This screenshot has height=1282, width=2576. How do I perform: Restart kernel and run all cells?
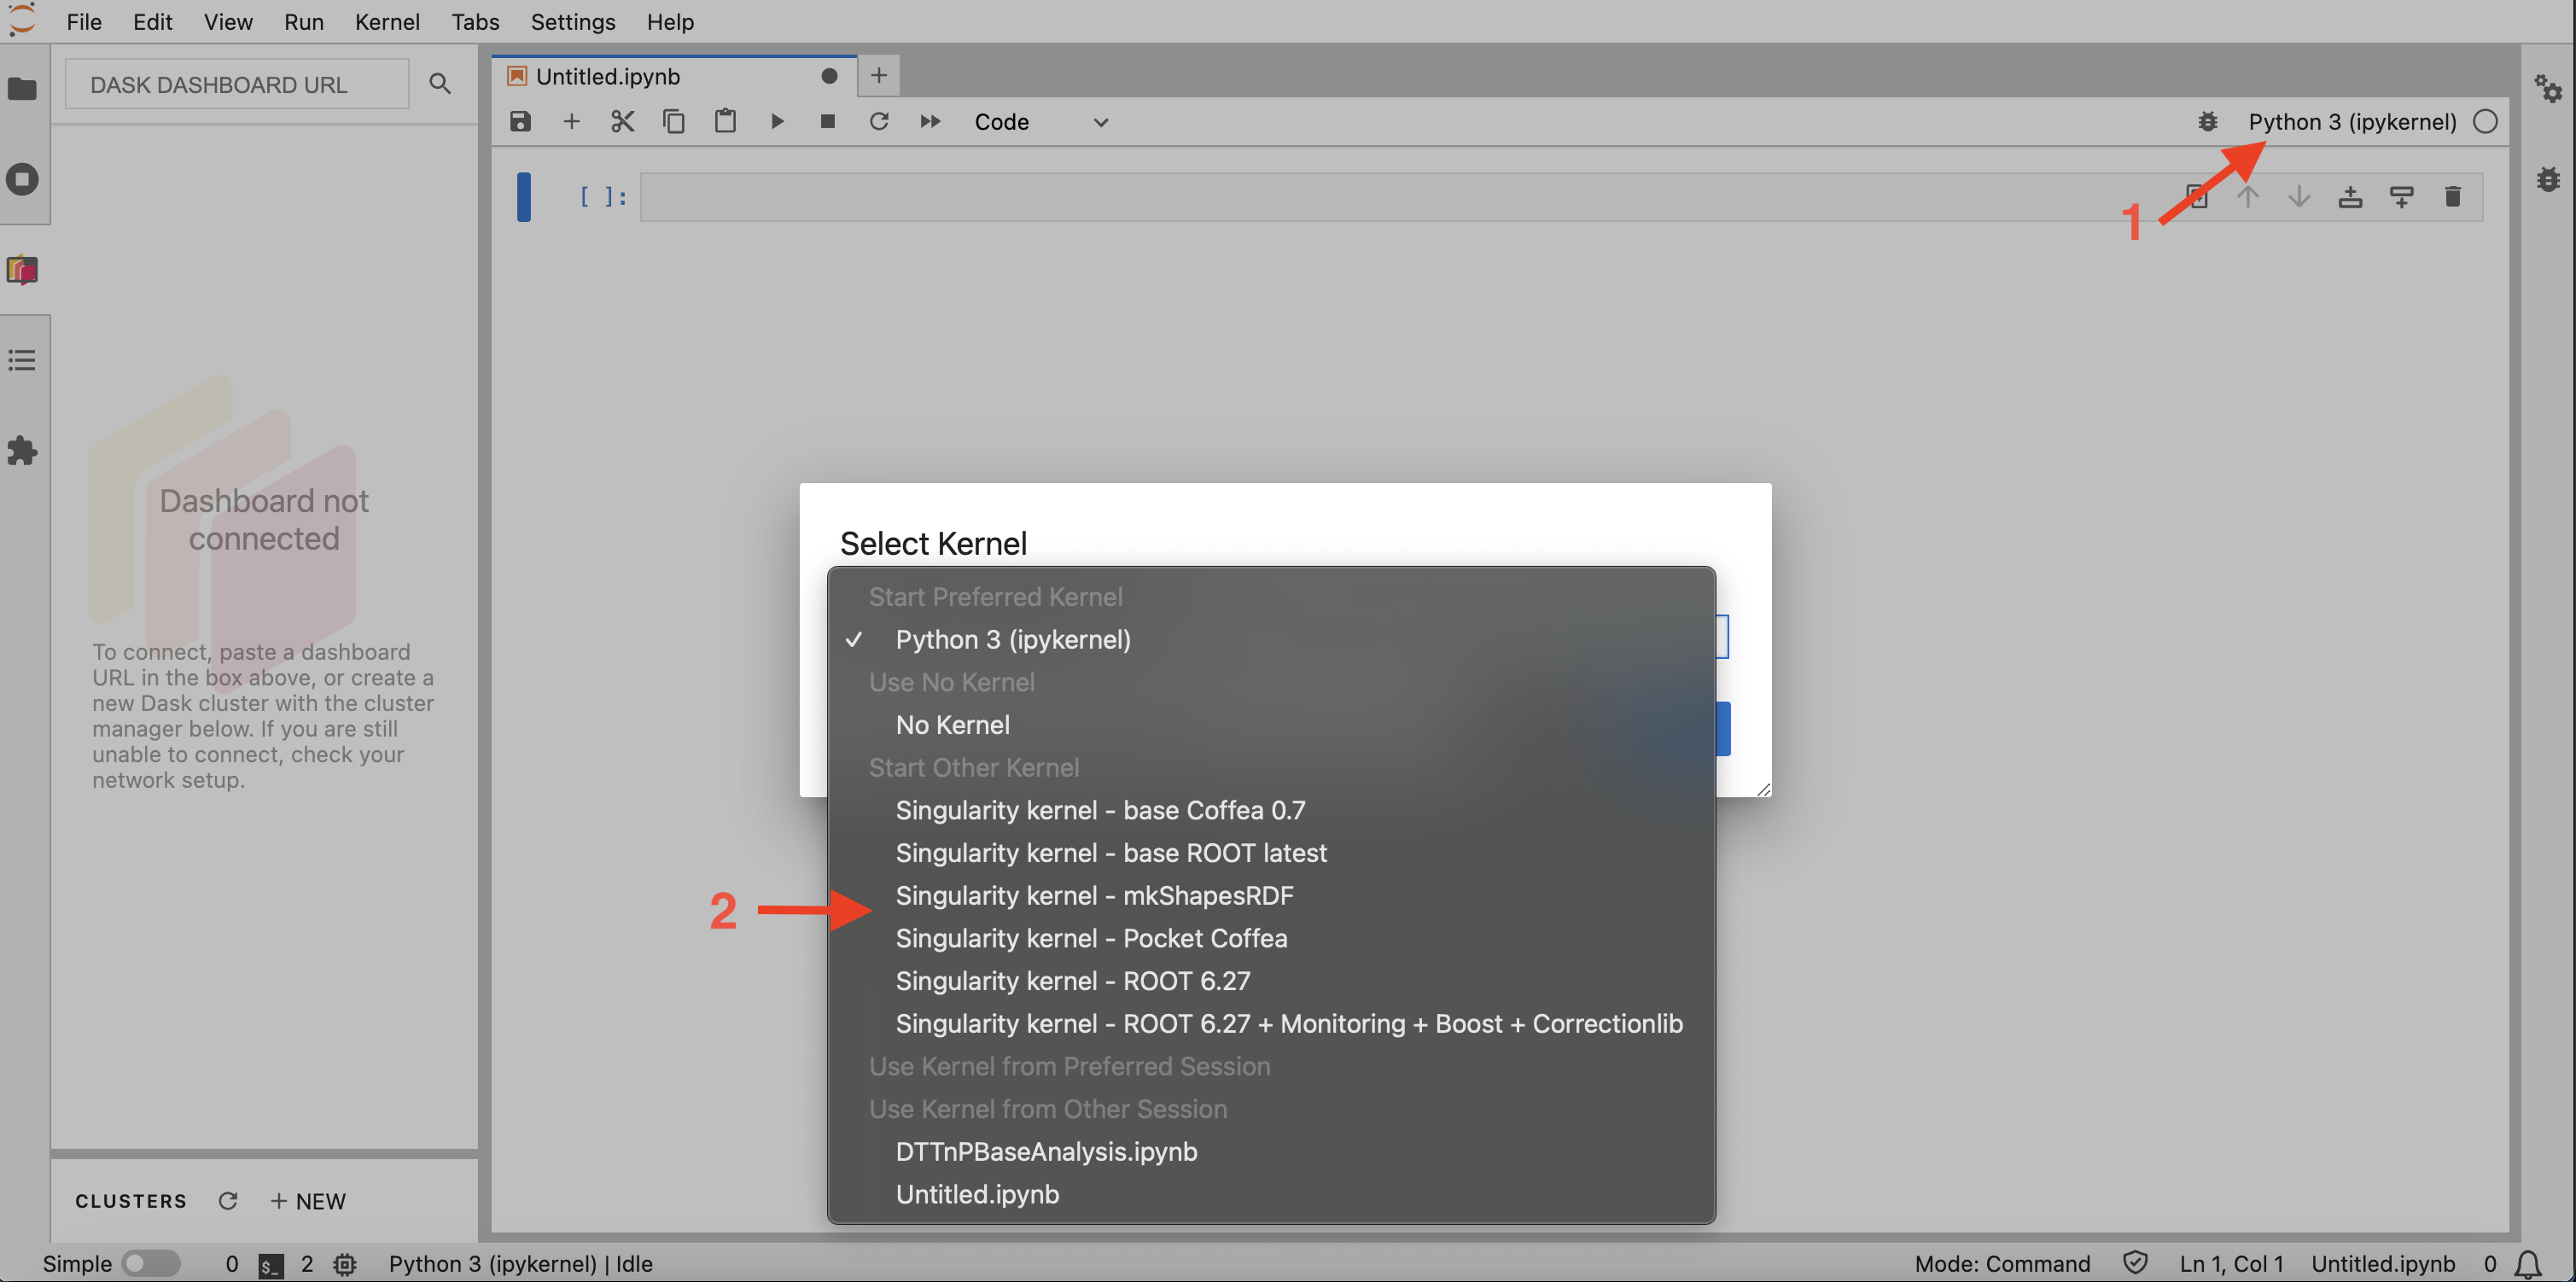coord(930,122)
